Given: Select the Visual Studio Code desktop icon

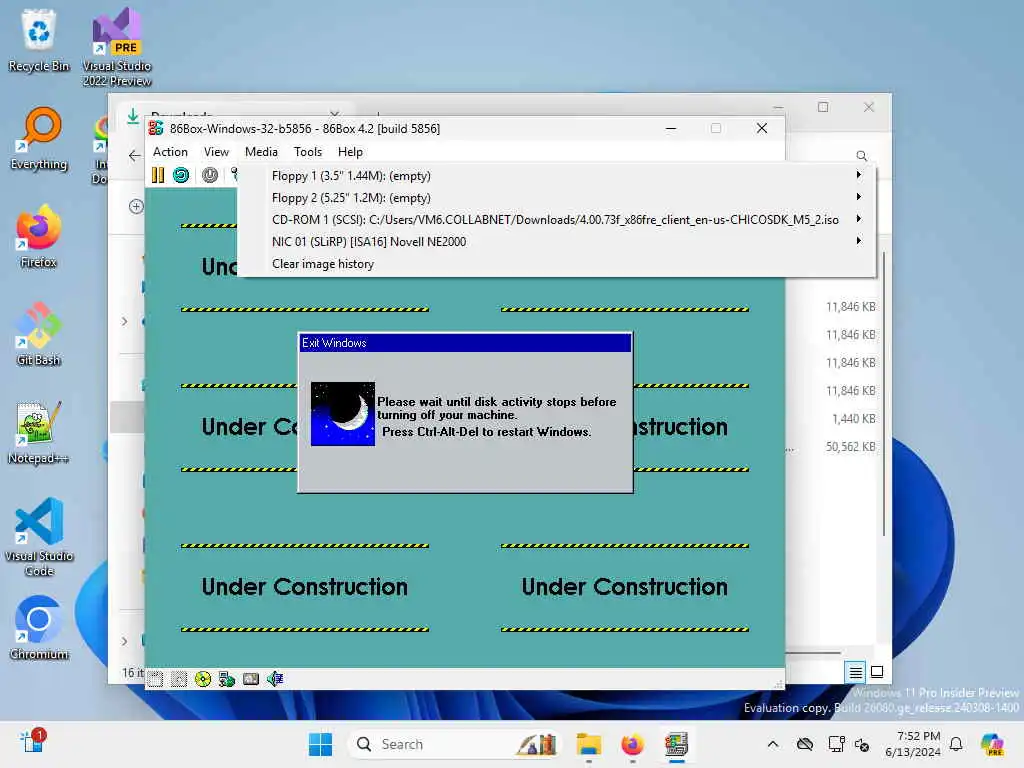Looking at the screenshot, I should pos(39,537).
